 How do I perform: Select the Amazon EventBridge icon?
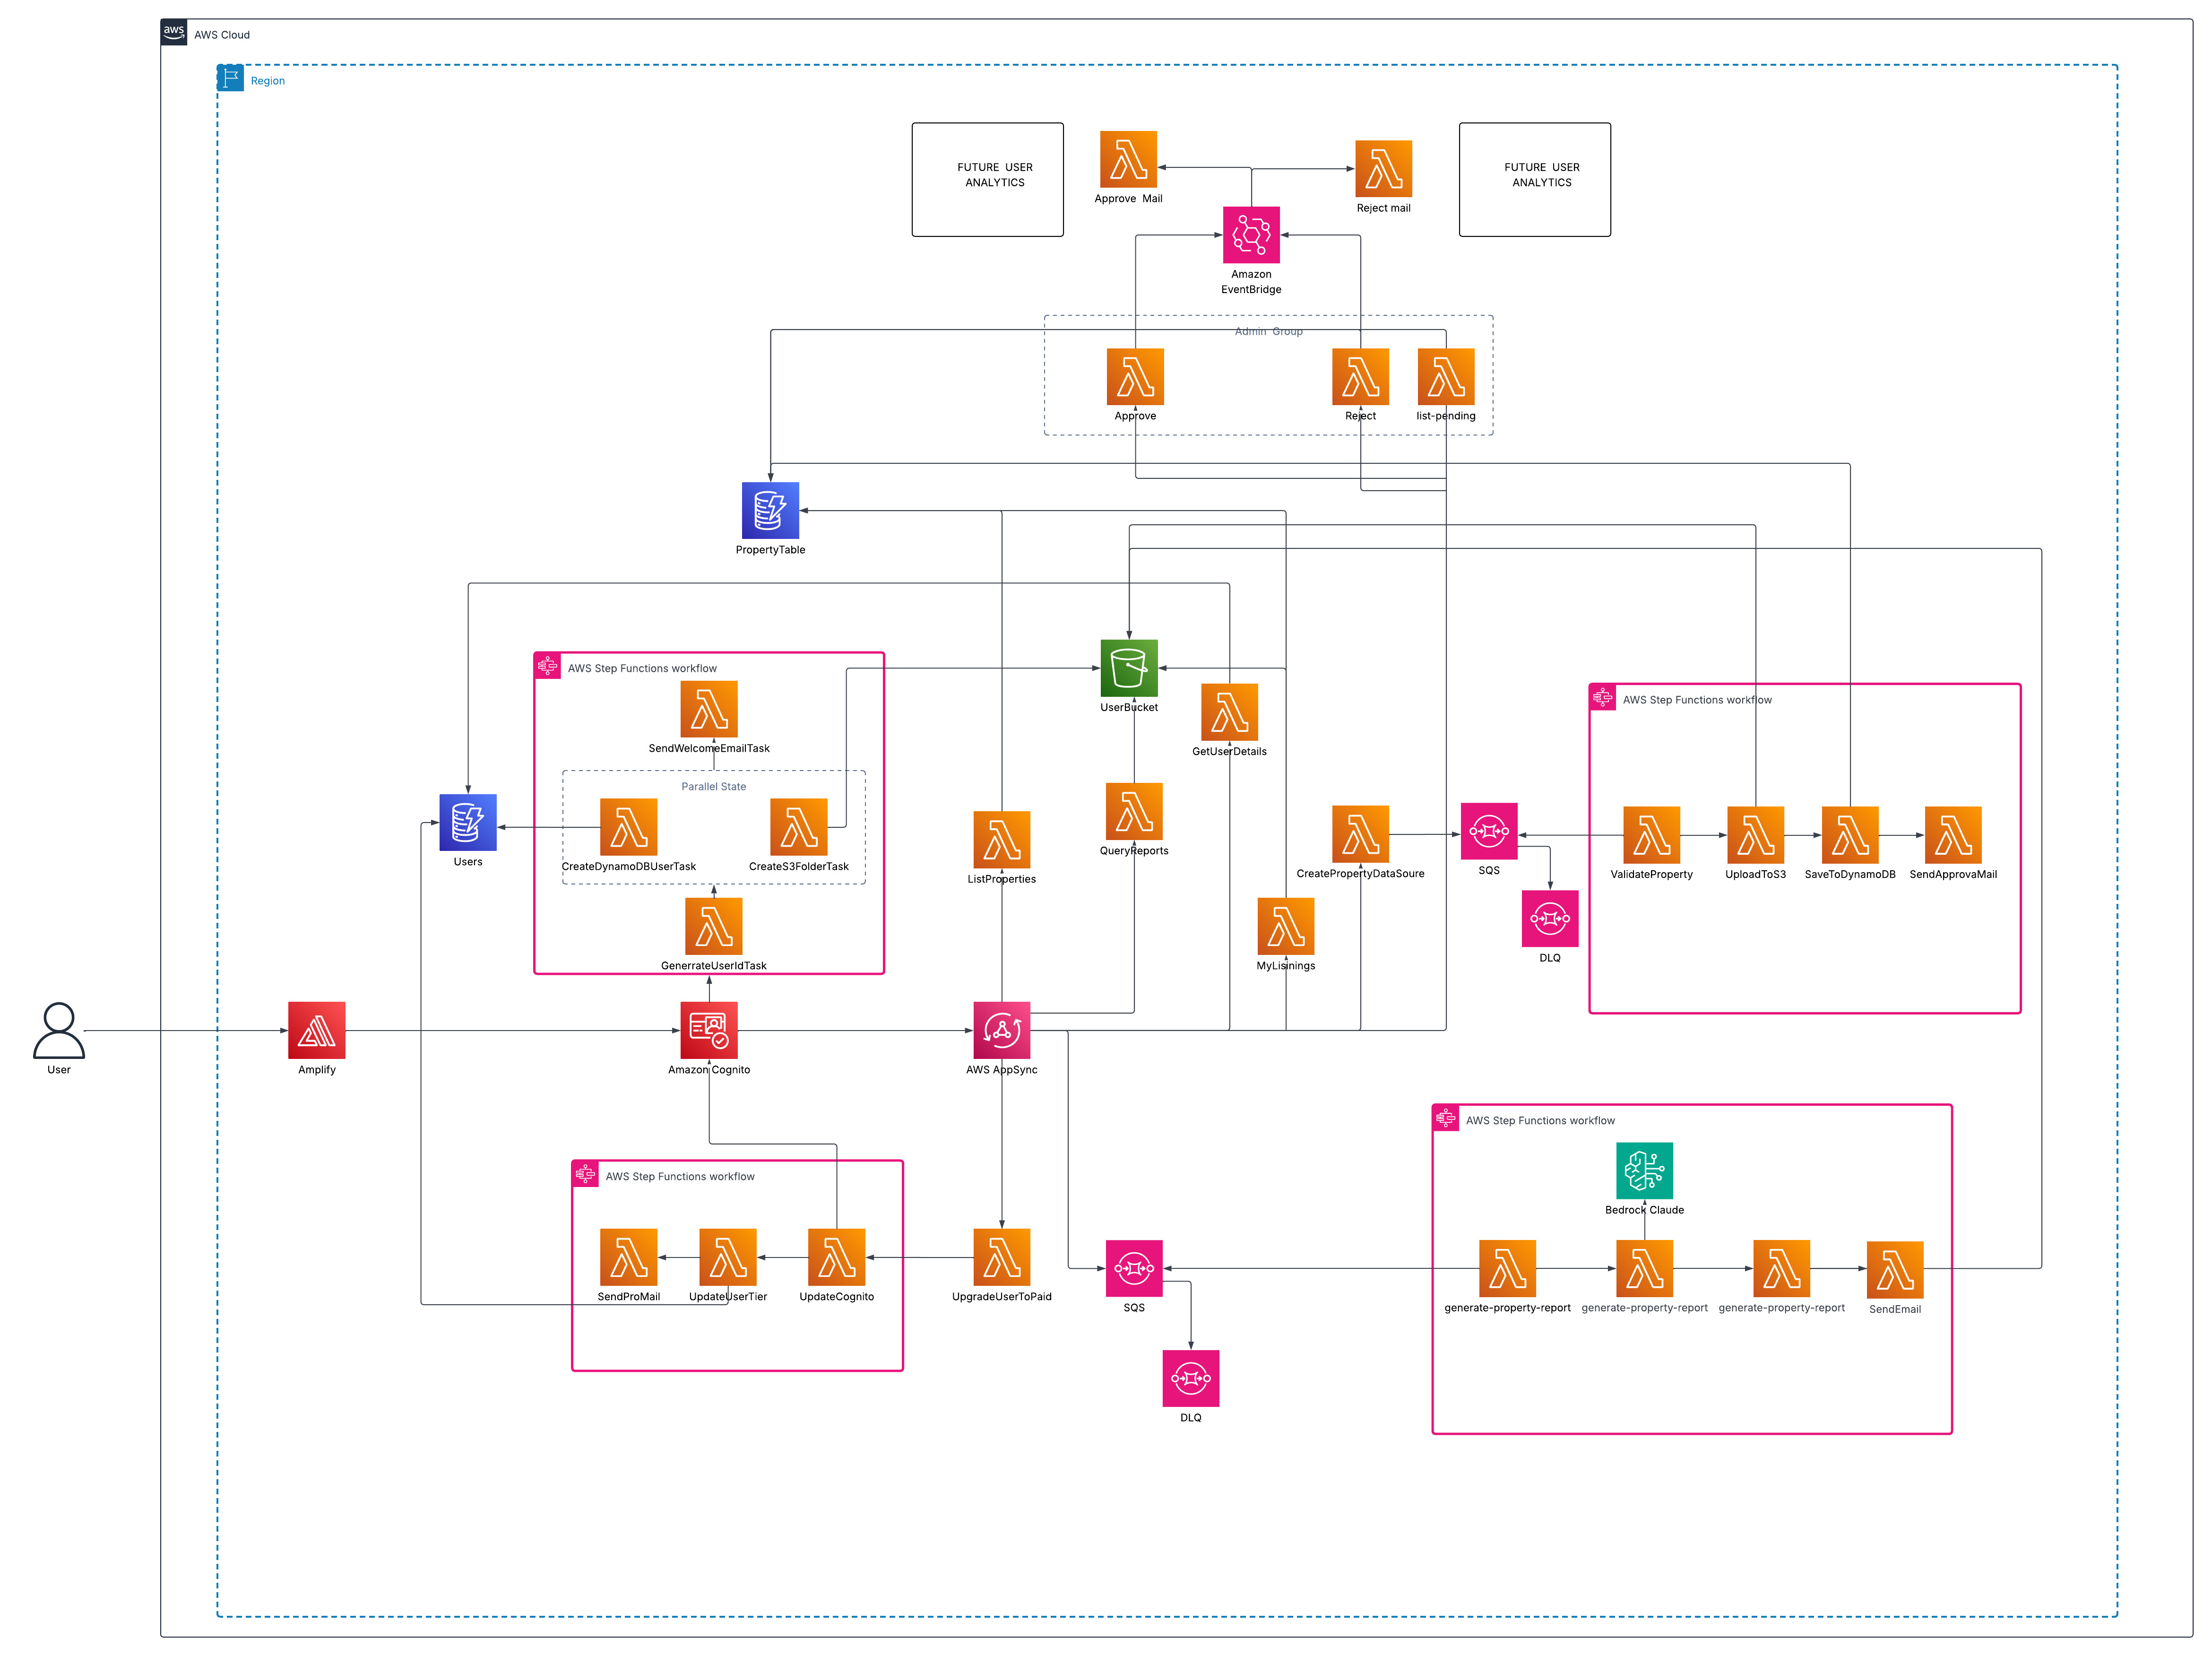click(x=1251, y=235)
